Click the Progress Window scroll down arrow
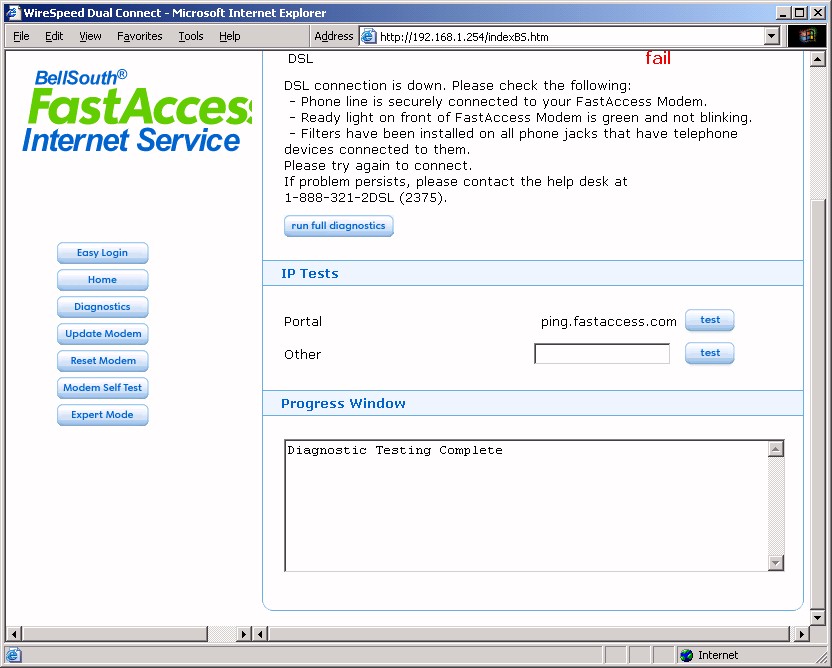The image size is (832, 668). 776,562
